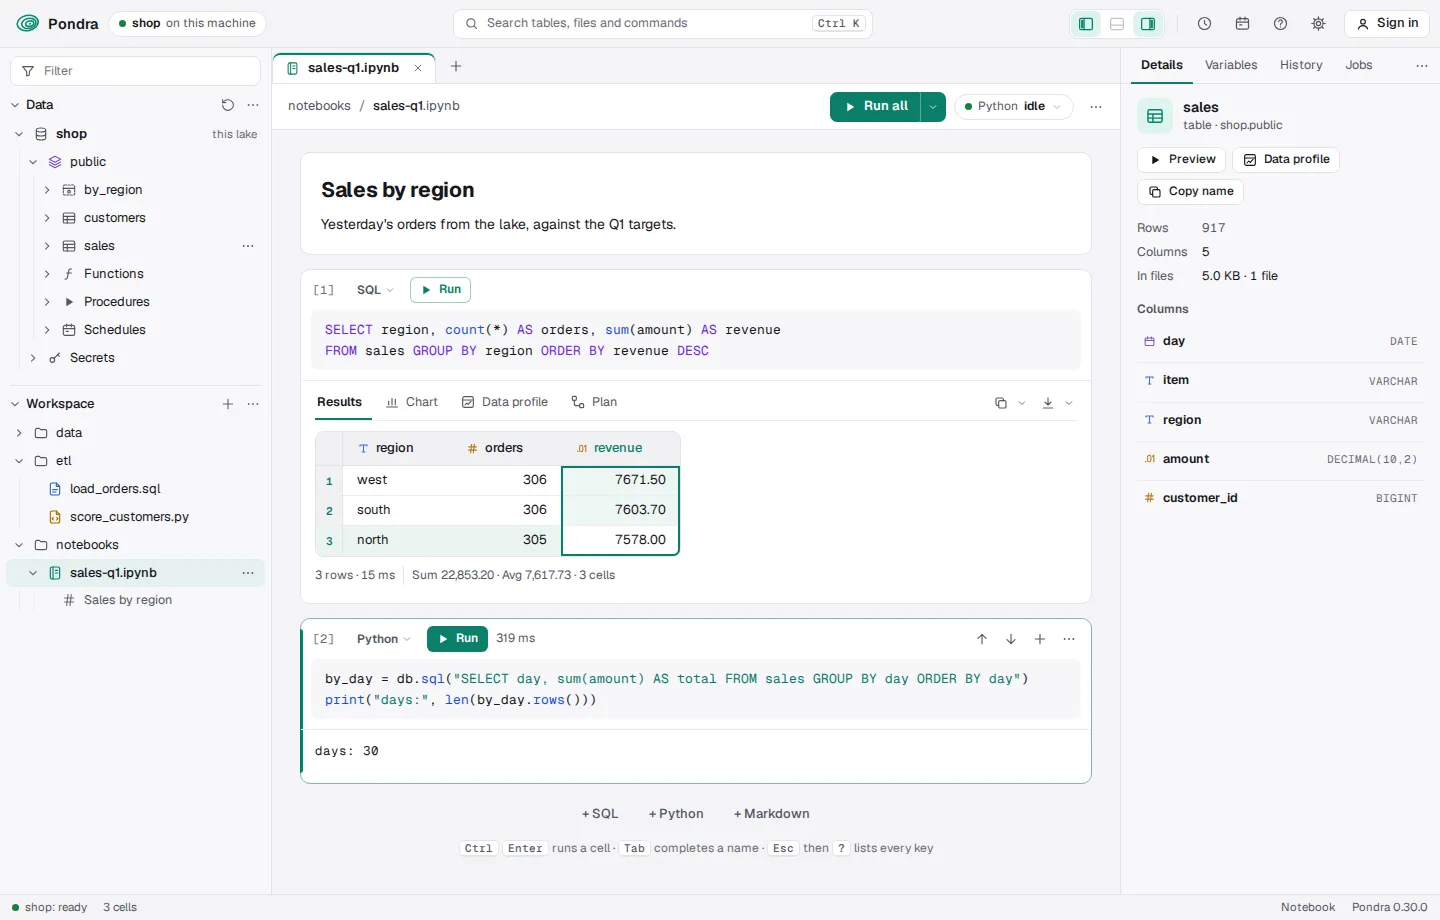Viewport: 1440px width, 920px height.
Task: Toggle the bottom panel layout
Action: (1117, 24)
